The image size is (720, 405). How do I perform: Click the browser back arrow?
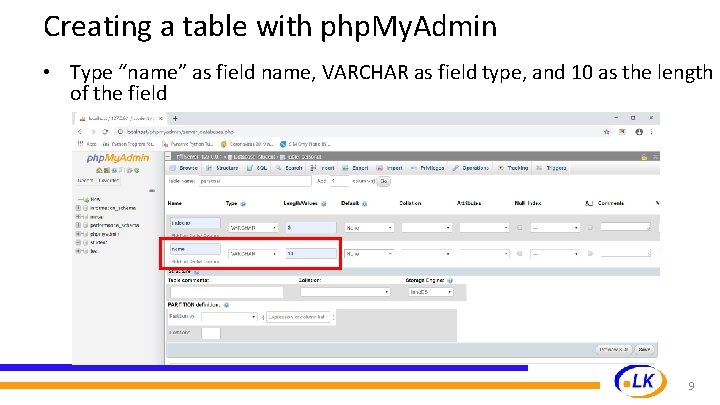(80, 132)
